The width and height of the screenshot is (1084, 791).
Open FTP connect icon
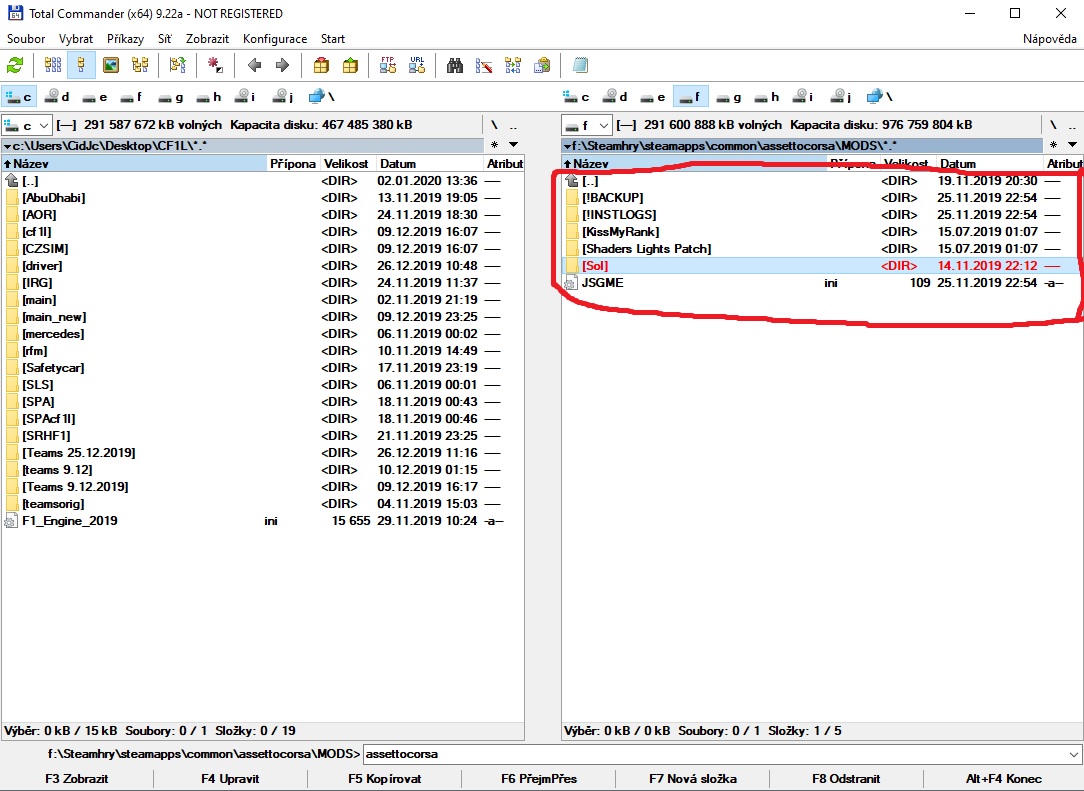388,66
